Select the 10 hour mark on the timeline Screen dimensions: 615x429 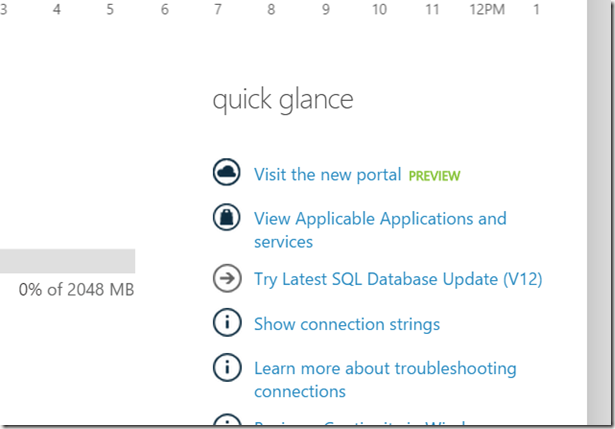(x=379, y=10)
